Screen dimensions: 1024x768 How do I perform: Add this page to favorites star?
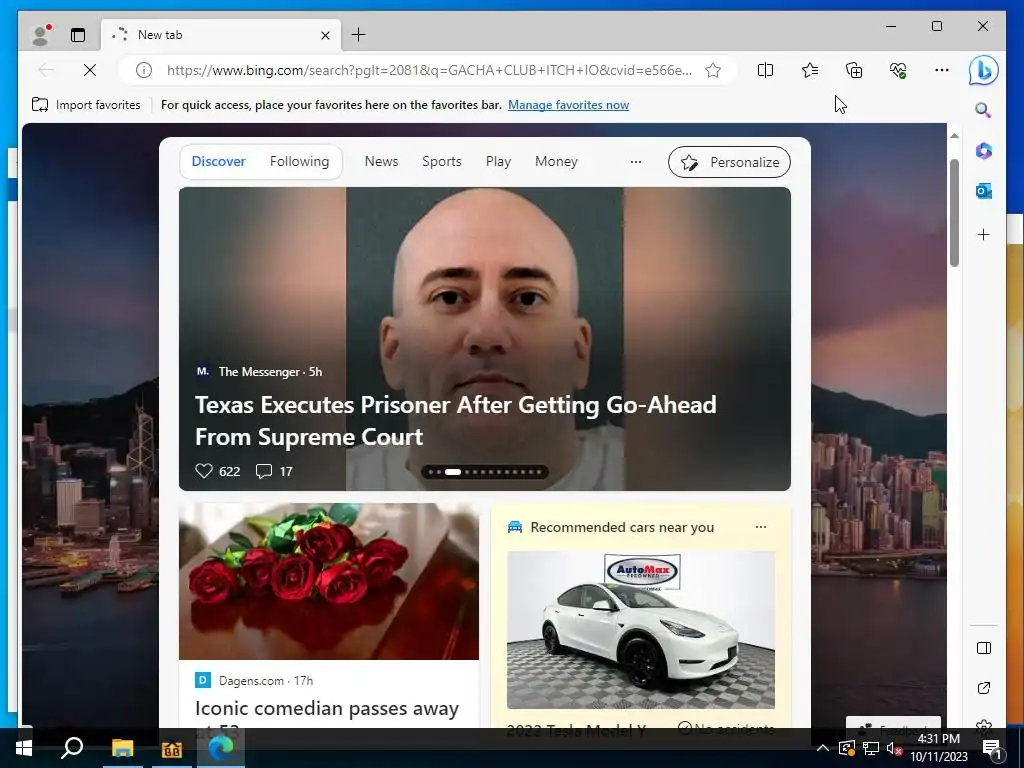pyautogui.click(x=713, y=70)
